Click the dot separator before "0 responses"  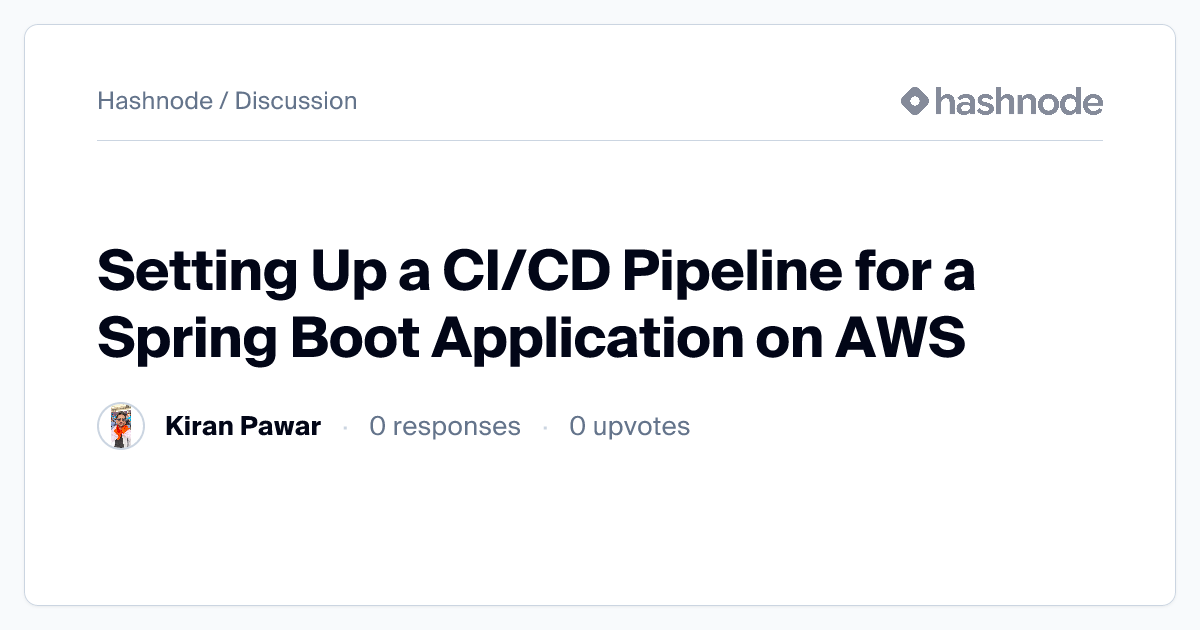pos(345,427)
